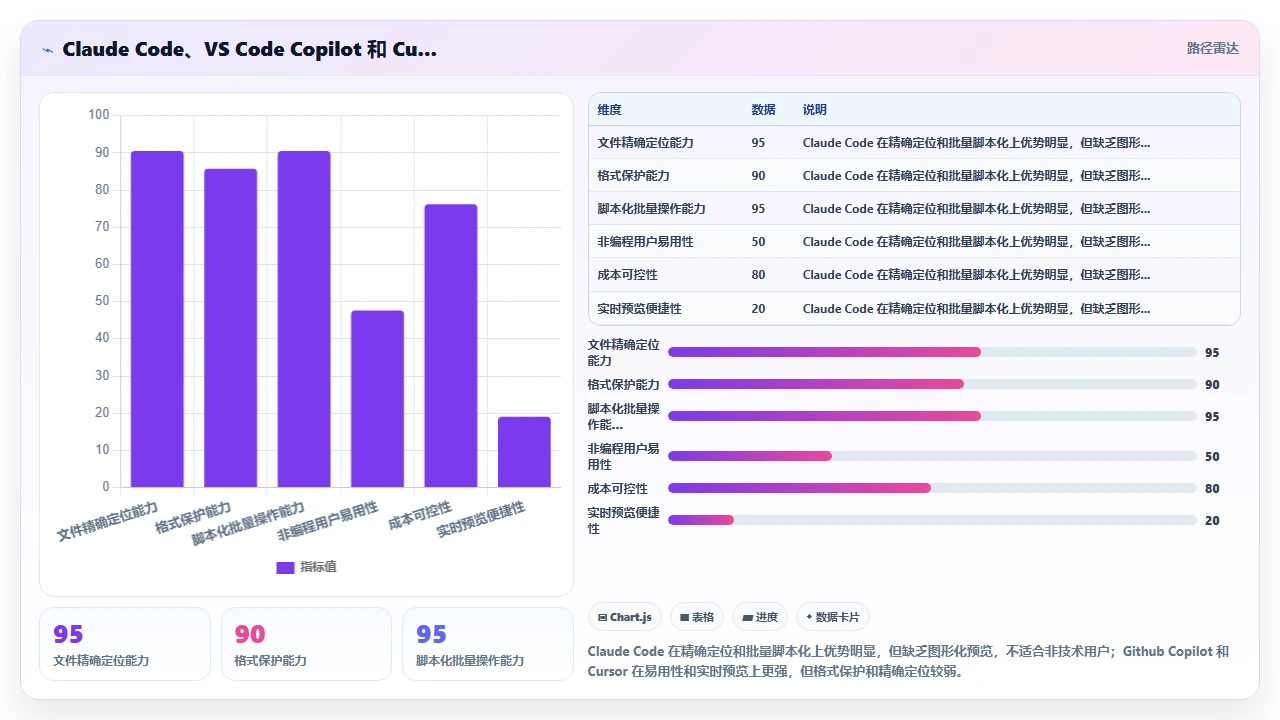This screenshot has height=720, width=1280.
Task: Click the 格式保护能力 progress bar
Action: tap(932, 384)
